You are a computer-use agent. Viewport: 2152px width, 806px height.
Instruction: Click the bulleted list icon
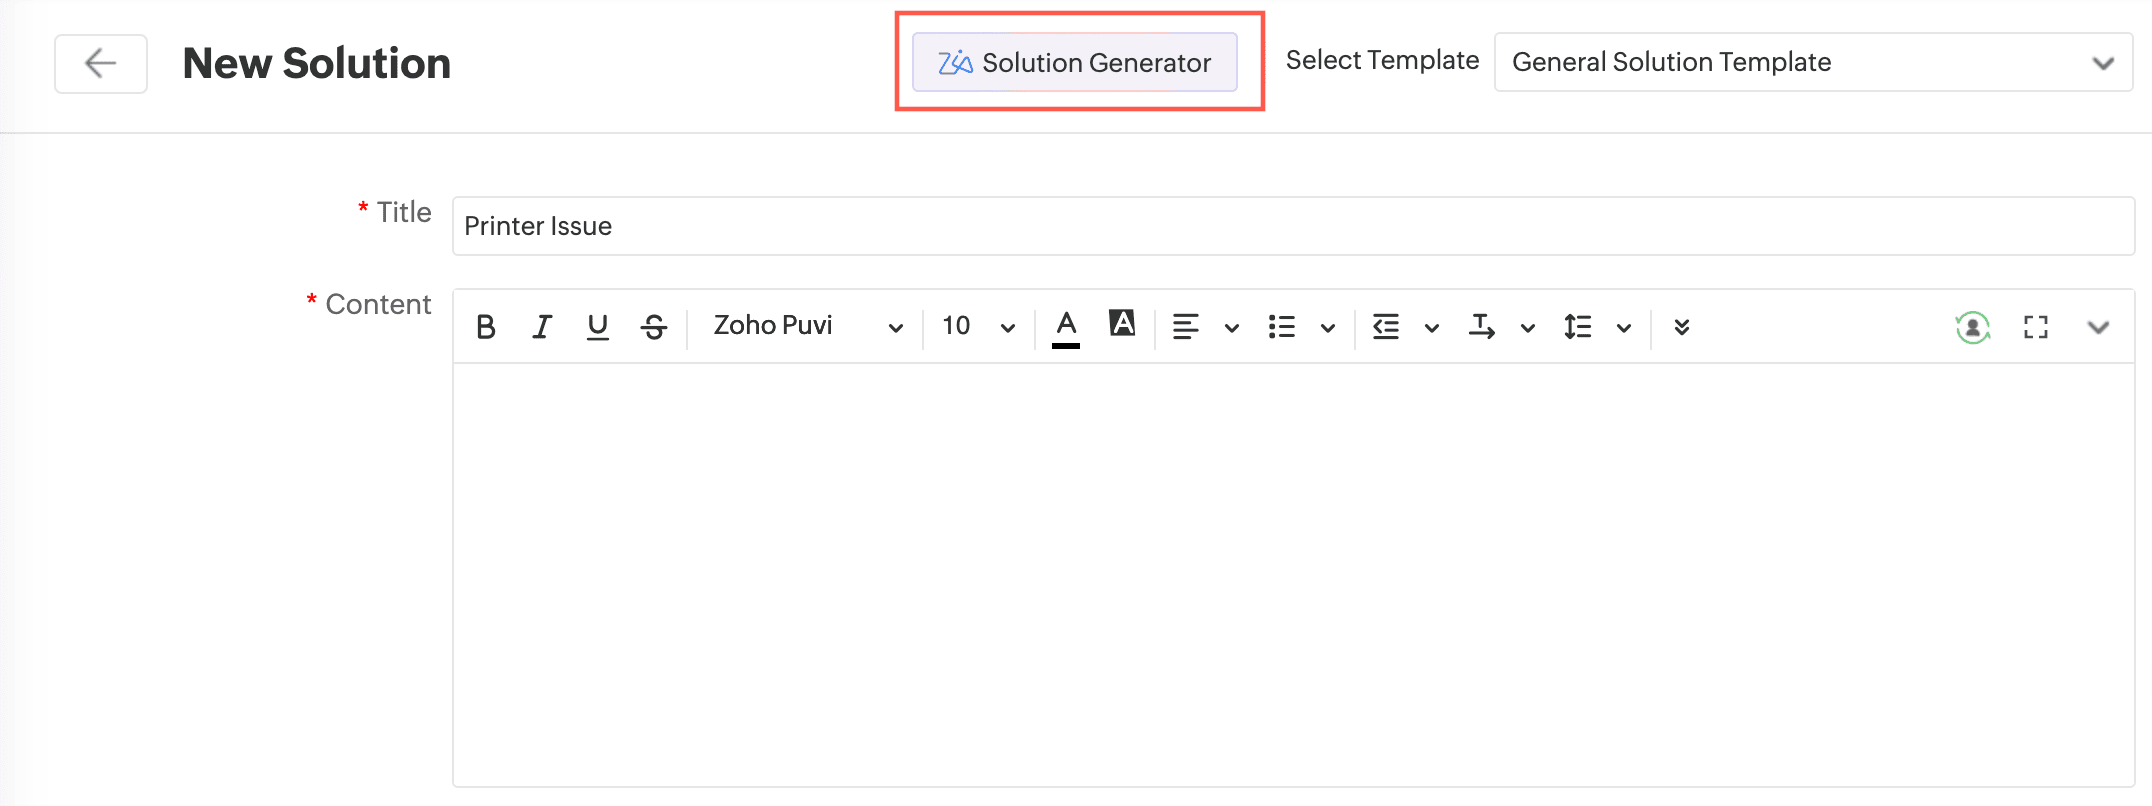(x=1282, y=327)
